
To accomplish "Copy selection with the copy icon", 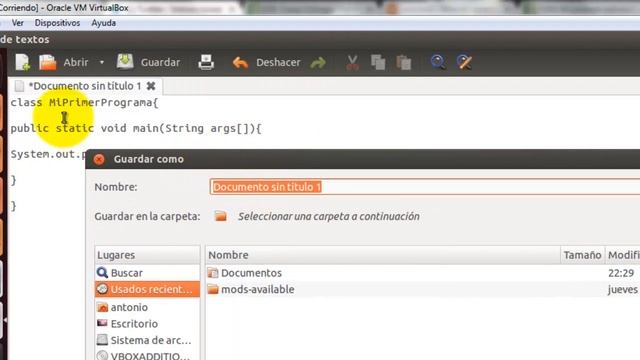I will click(378, 62).
